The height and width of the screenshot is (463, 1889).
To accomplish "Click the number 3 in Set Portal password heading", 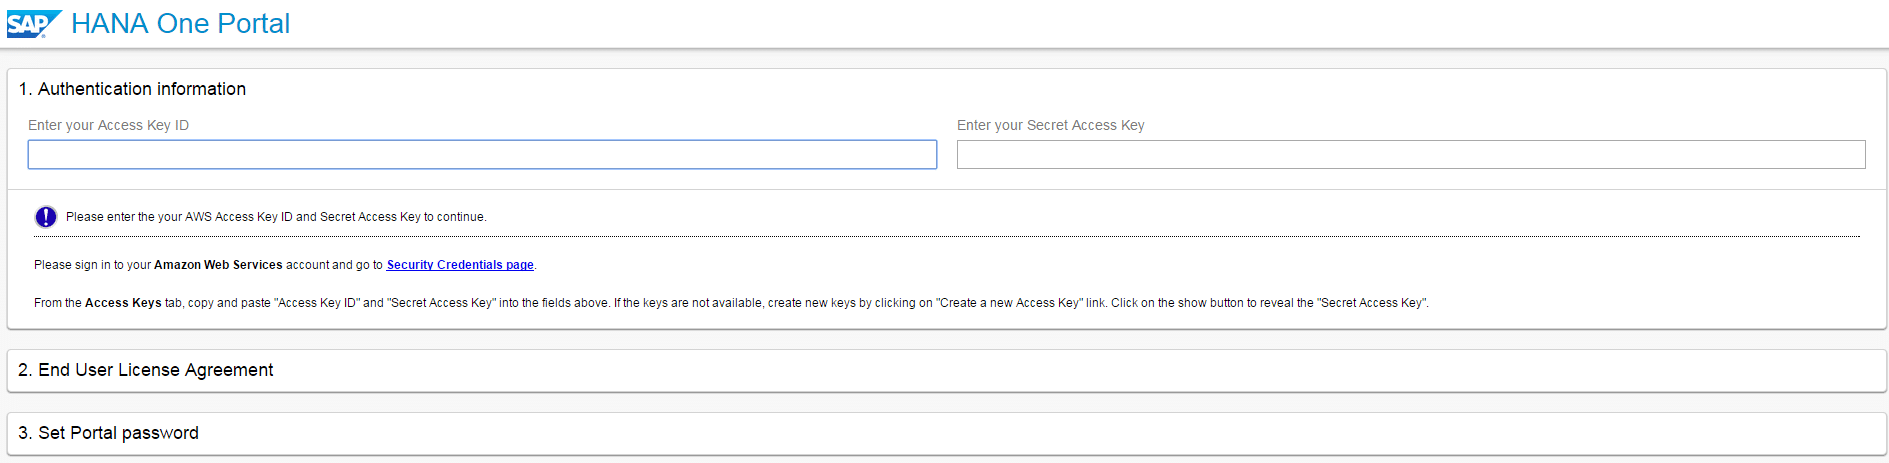I will click(x=24, y=433).
